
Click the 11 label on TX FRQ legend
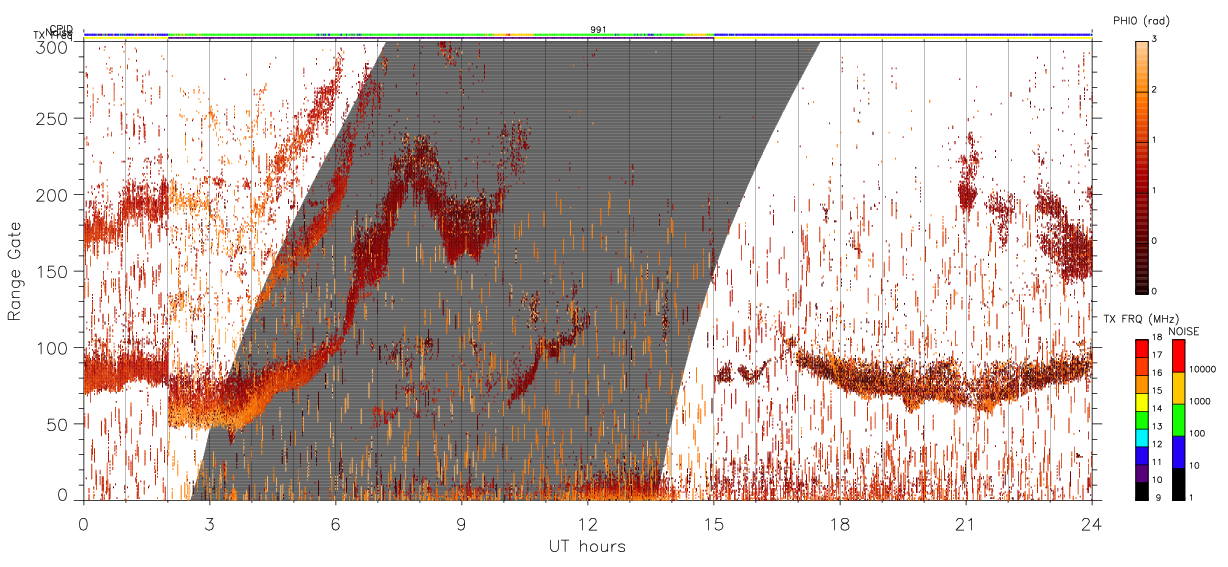[1157, 462]
